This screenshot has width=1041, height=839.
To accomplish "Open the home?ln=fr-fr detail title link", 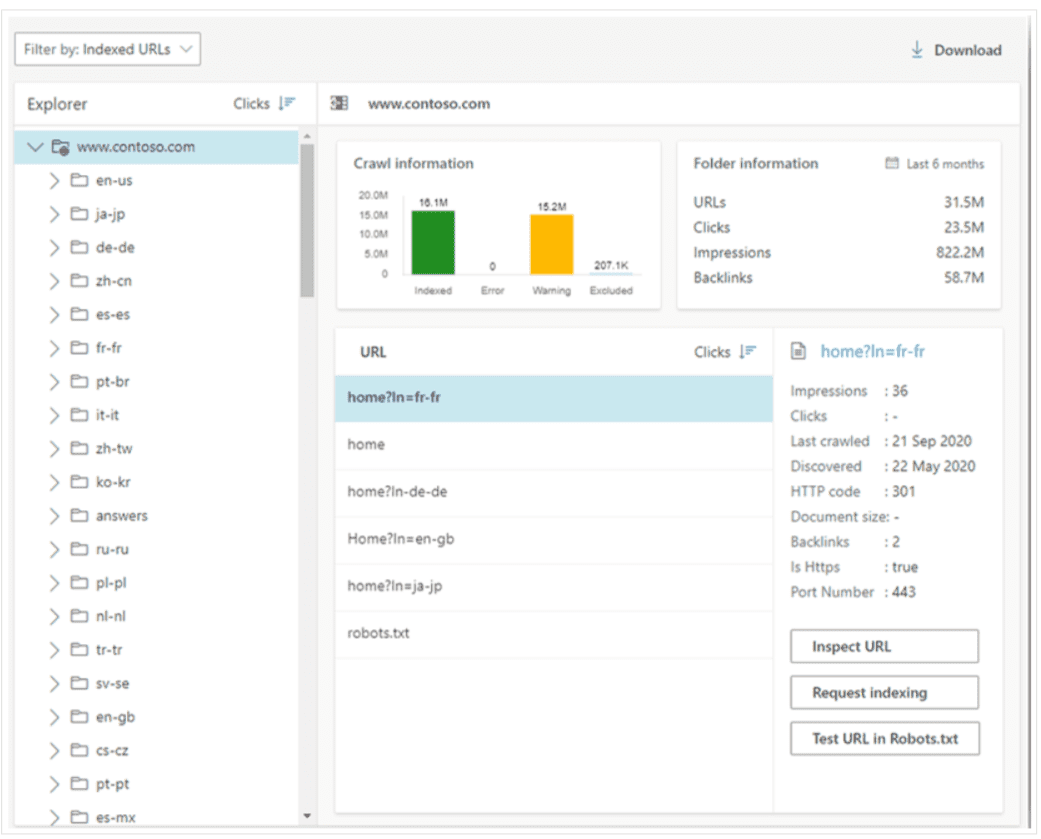I will pyautogui.click(x=872, y=351).
